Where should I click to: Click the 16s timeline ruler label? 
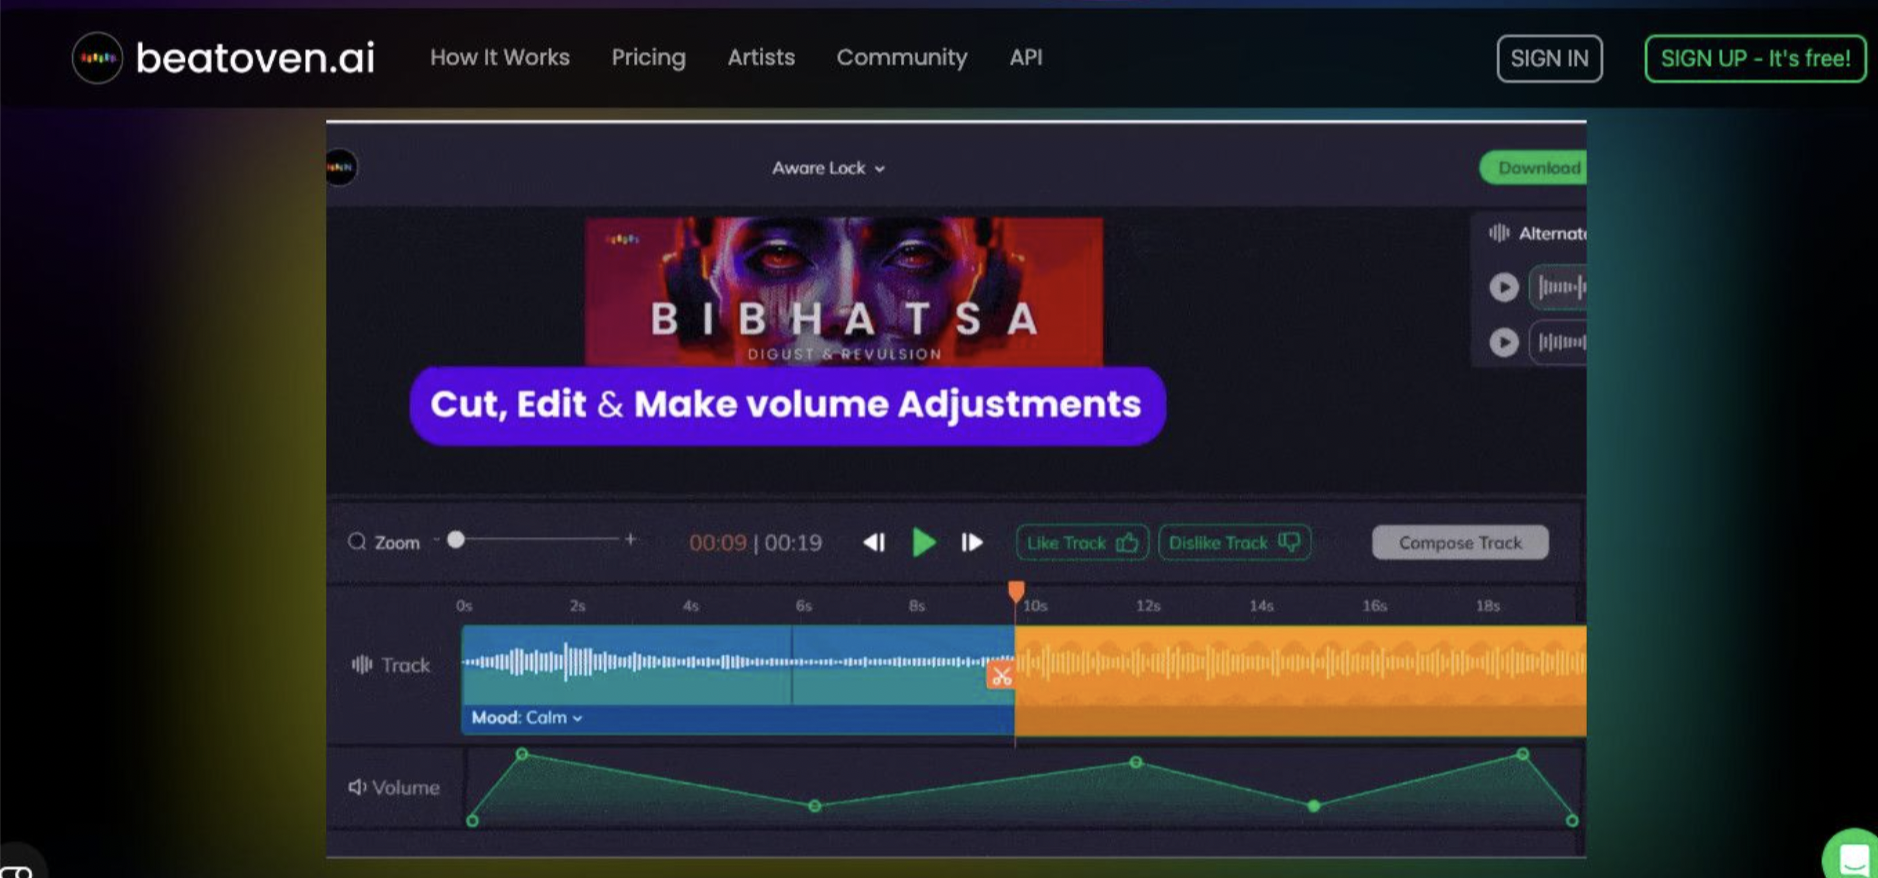click(1375, 606)
